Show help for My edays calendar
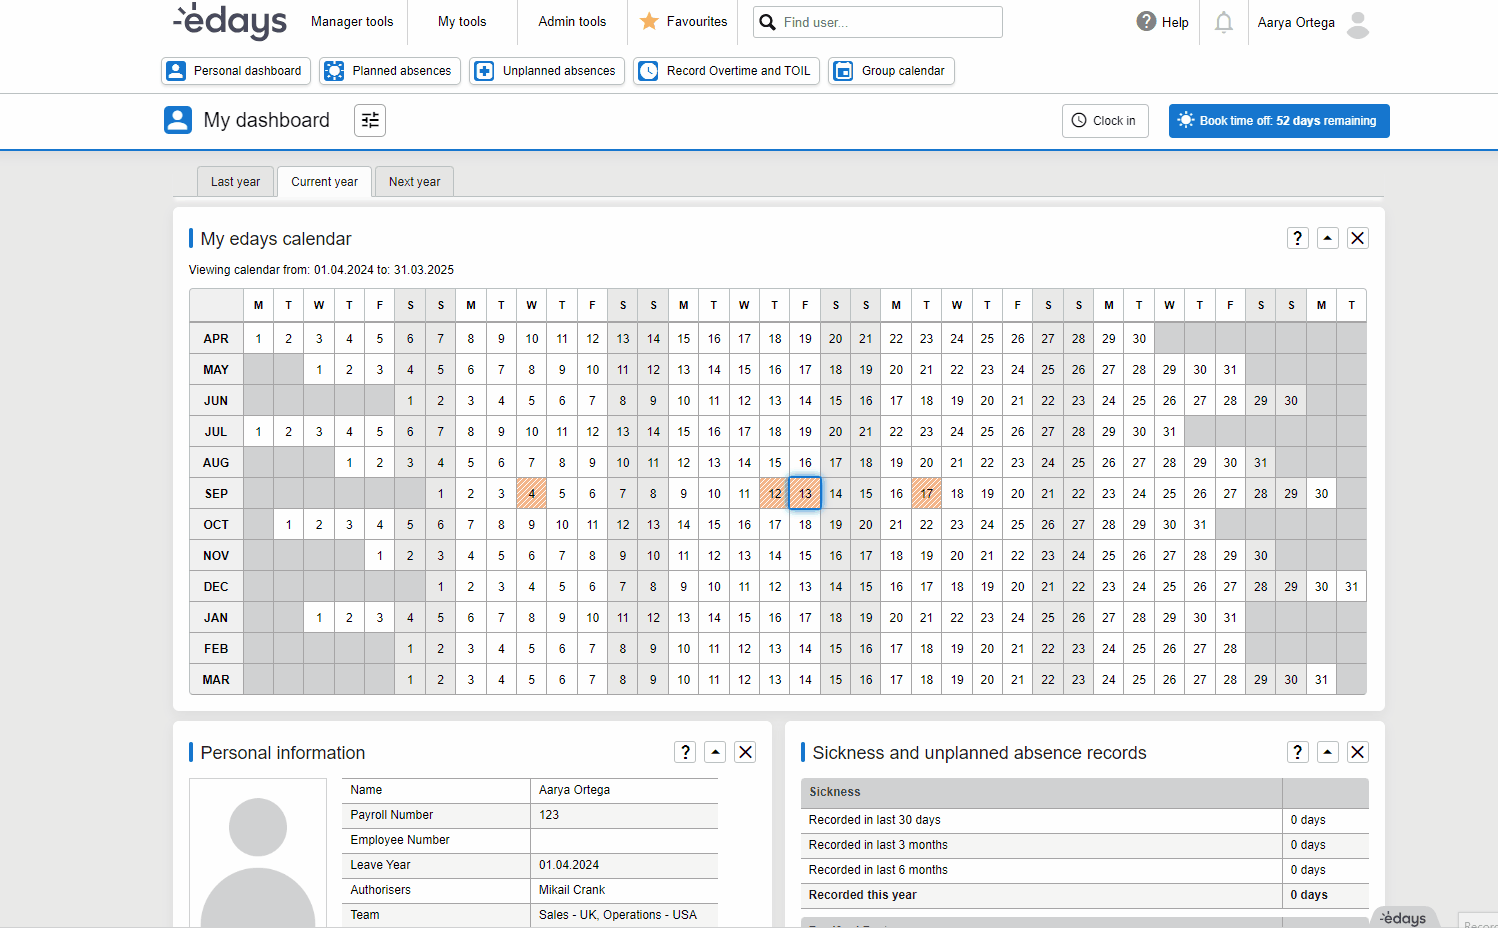 coord(1298,238)
